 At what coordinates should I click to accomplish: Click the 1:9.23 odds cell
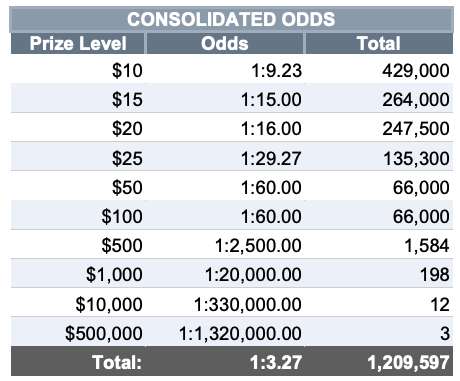coord(225,71)
